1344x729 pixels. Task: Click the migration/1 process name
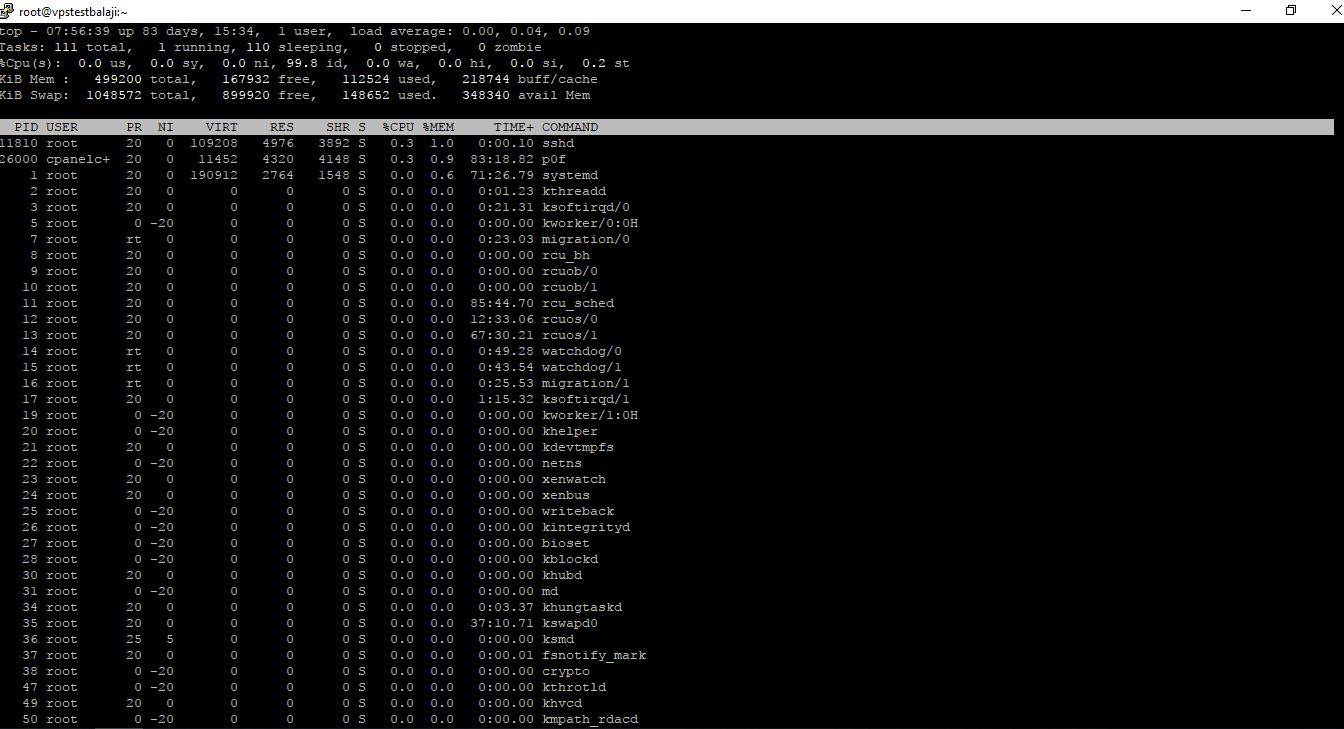pos(586,383)
